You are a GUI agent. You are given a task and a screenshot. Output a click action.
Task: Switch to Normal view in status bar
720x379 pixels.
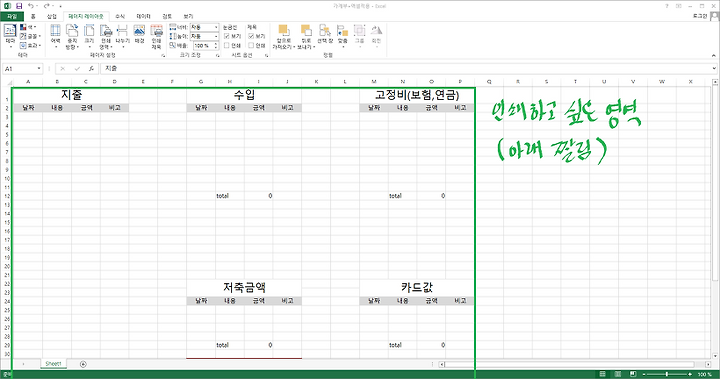coord(602,374)
